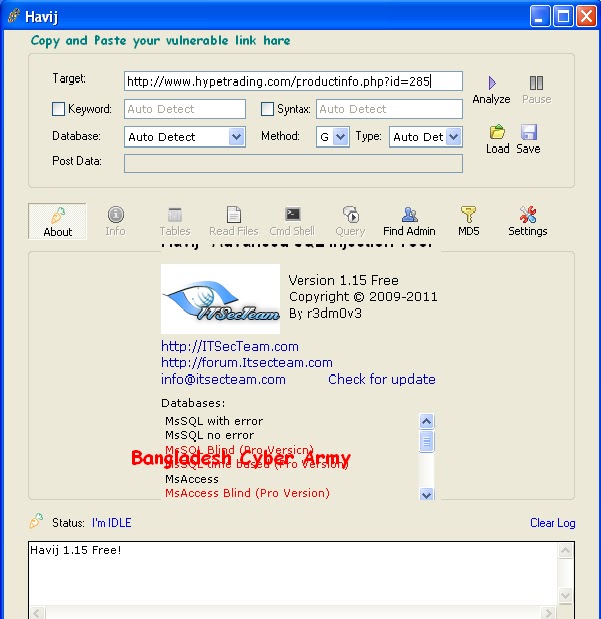Open the Find Admin icon
Screen dimensions: 601x619
click(x=409, y=215)
